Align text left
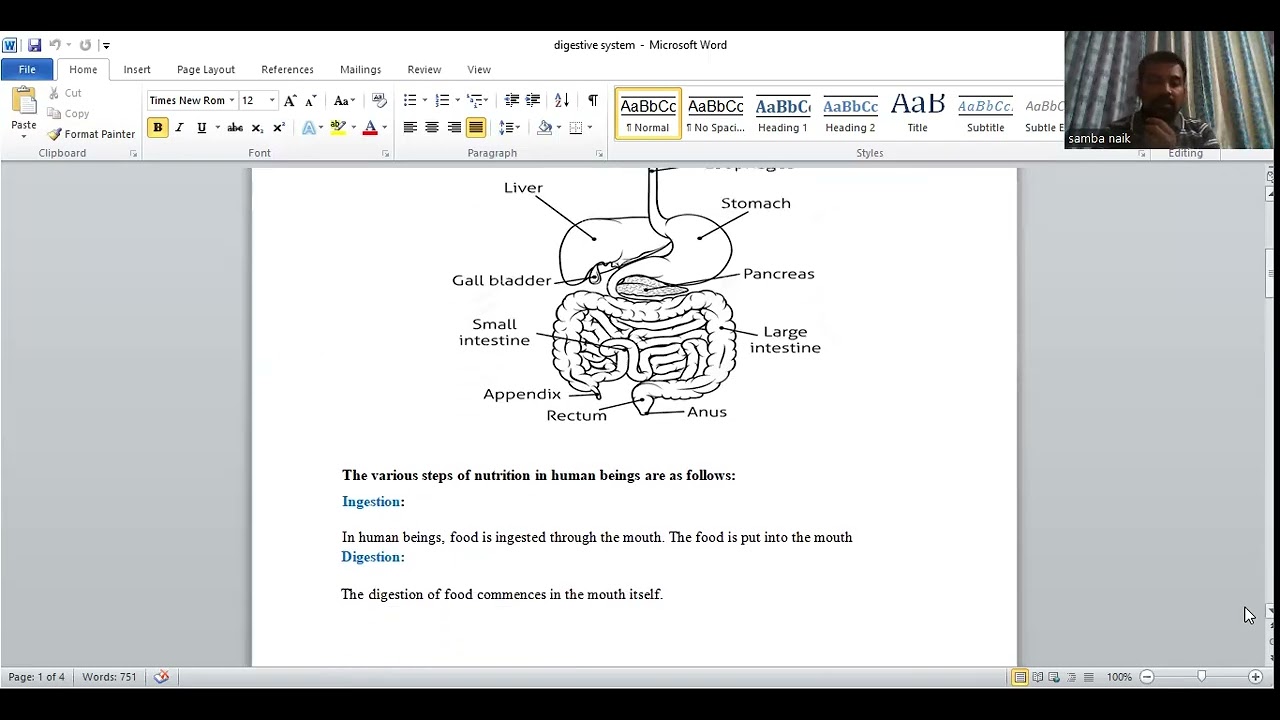This screenshot has width=1280, height=720. pos(410,127)
